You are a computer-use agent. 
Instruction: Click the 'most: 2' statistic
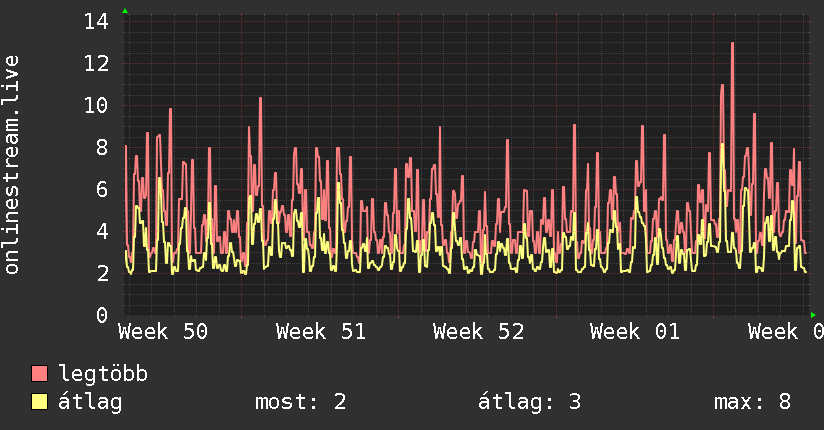pyautogui.click(x=301, y=402)
